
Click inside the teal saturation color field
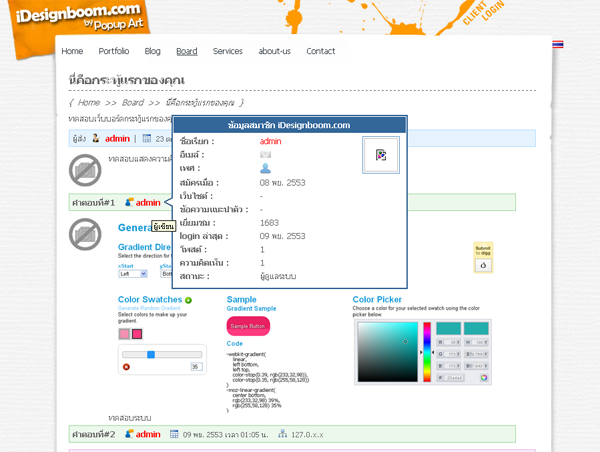388,352
